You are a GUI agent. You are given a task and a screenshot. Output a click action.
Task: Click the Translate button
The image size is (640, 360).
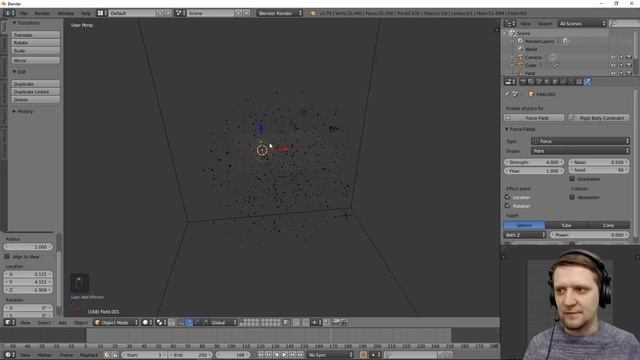(x=36, y=35)
